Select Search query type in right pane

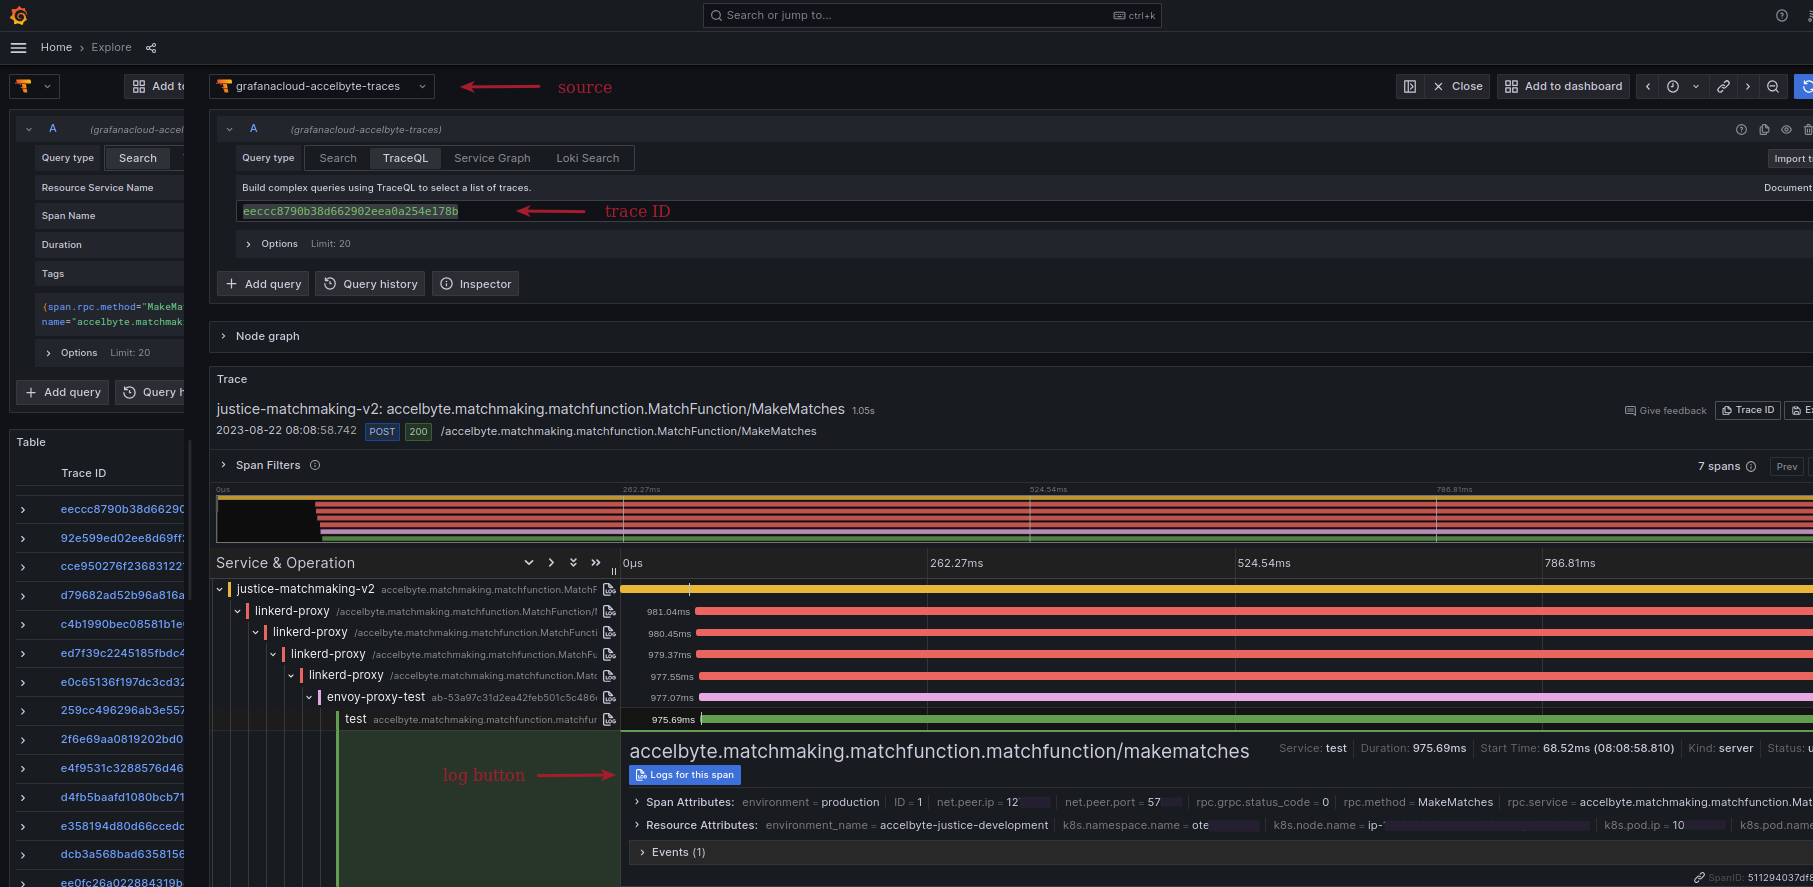[x=338, y=158]
